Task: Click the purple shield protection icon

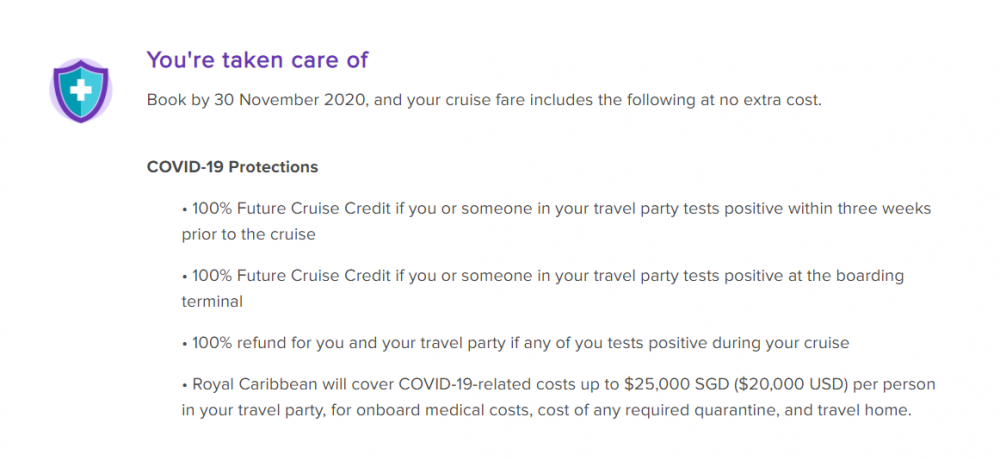Action: [x=81, y=90]
